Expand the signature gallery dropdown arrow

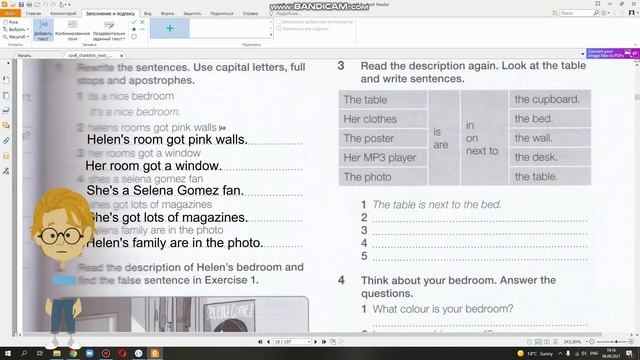271,35
